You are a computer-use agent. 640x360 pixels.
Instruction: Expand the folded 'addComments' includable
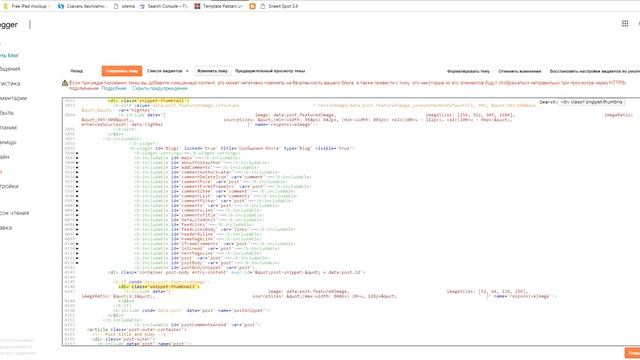(77, 168)
